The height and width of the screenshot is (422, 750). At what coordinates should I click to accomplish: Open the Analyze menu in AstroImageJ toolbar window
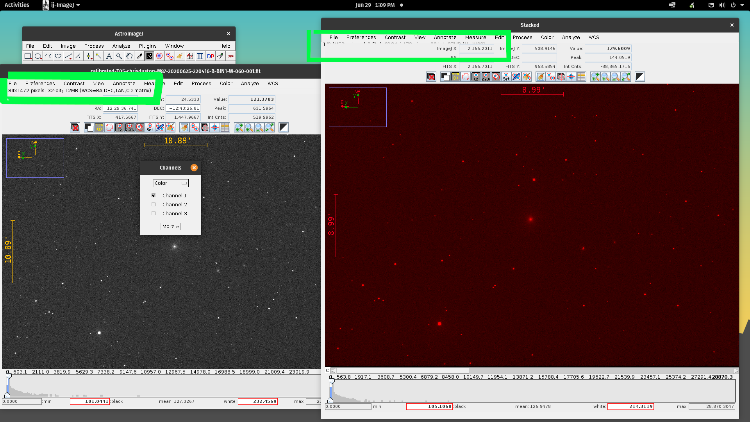pyautogui.click(x=121, y=46)
